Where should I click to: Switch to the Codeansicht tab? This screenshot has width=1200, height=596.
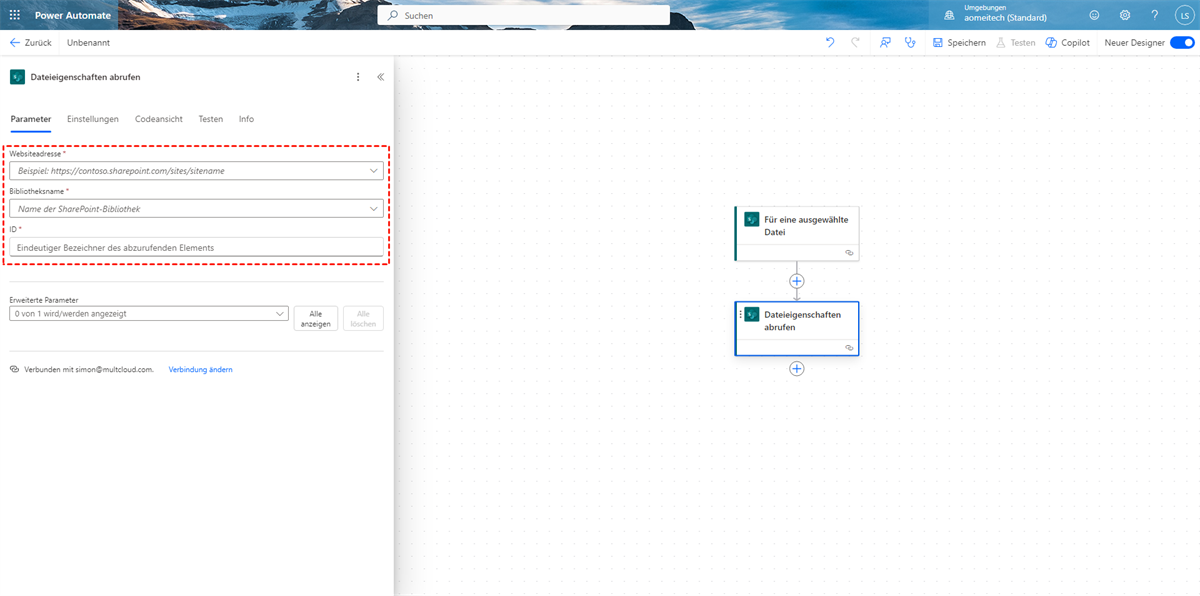coord(159,119)
